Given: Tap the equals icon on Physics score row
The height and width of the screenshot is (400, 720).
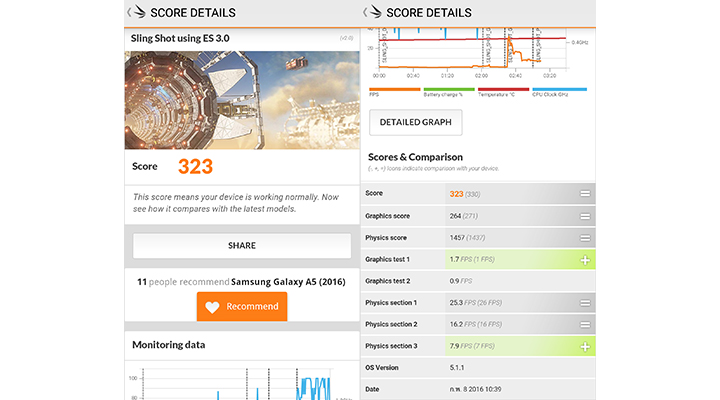Looking at the screenshot, I should 585,237.
